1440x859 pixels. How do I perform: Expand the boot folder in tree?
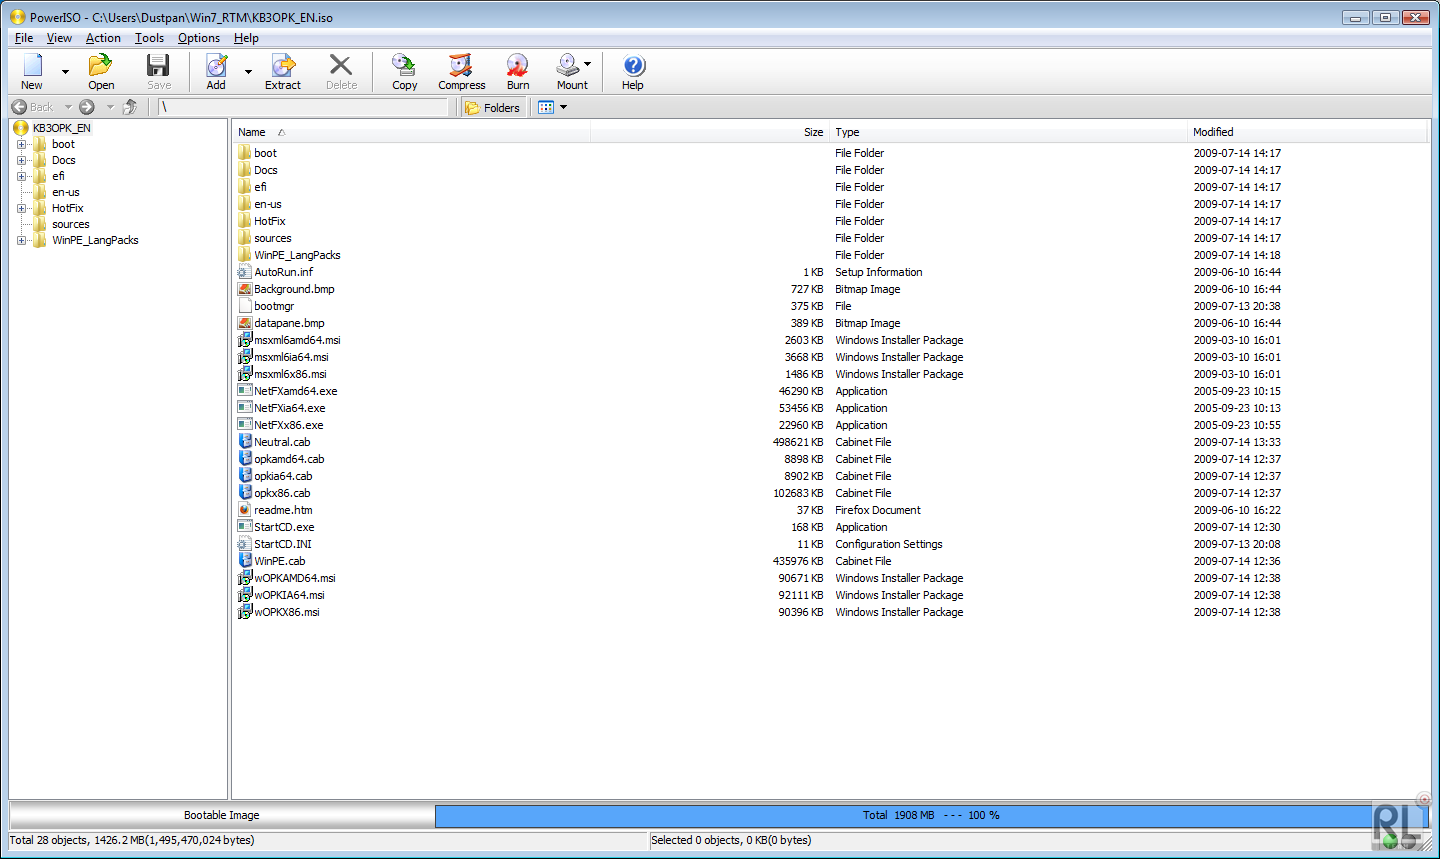21,144
